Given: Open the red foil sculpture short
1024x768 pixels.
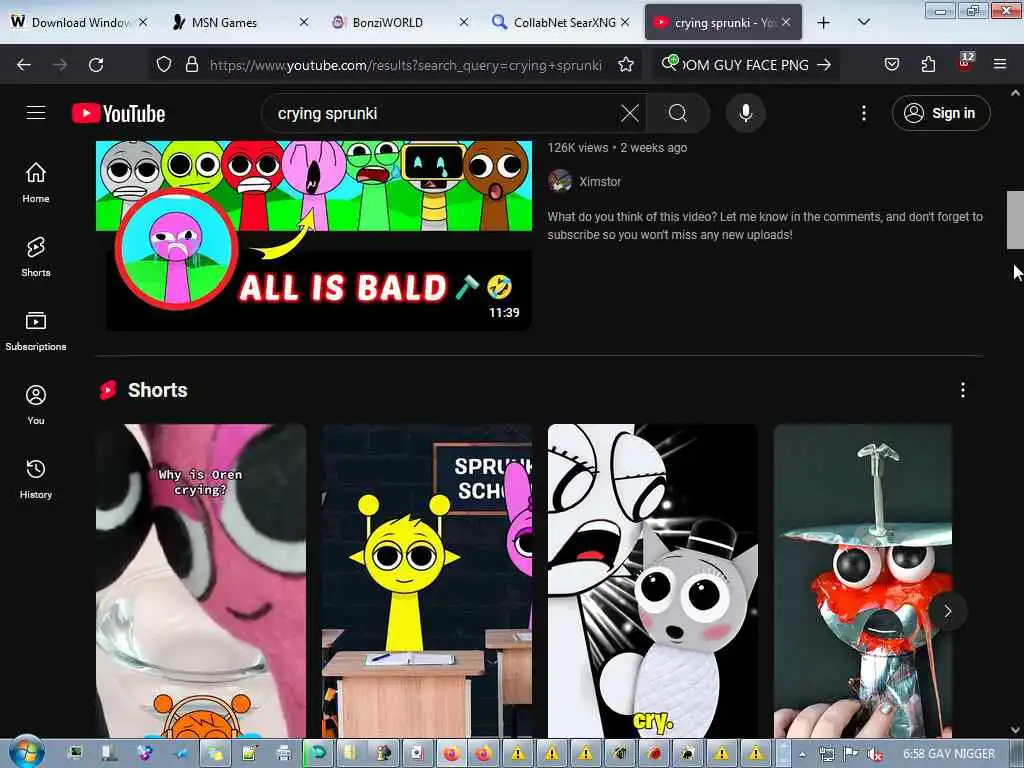Looking at the screenshot, I should point(863,581).
